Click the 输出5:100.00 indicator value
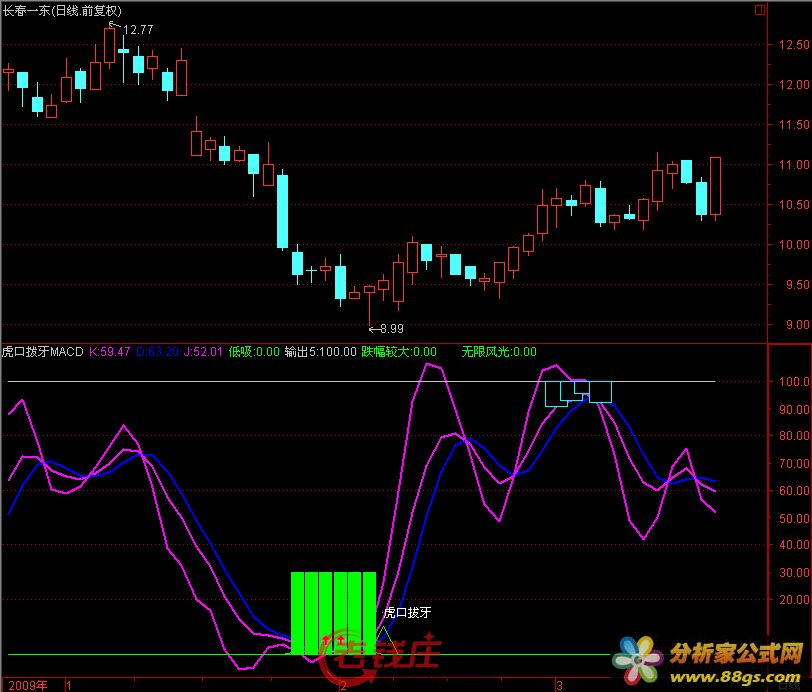Screen dimensions: 812x692 tap(321, 352)
